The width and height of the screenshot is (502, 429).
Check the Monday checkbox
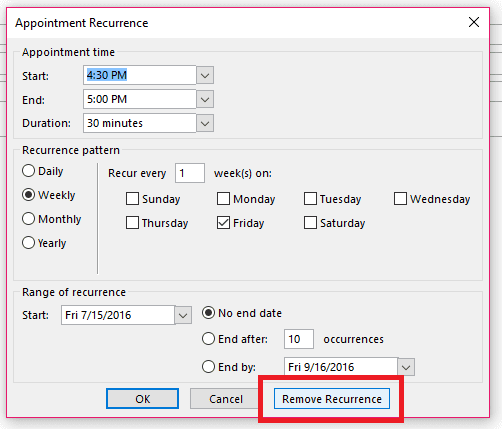click(x=223, y=199)
